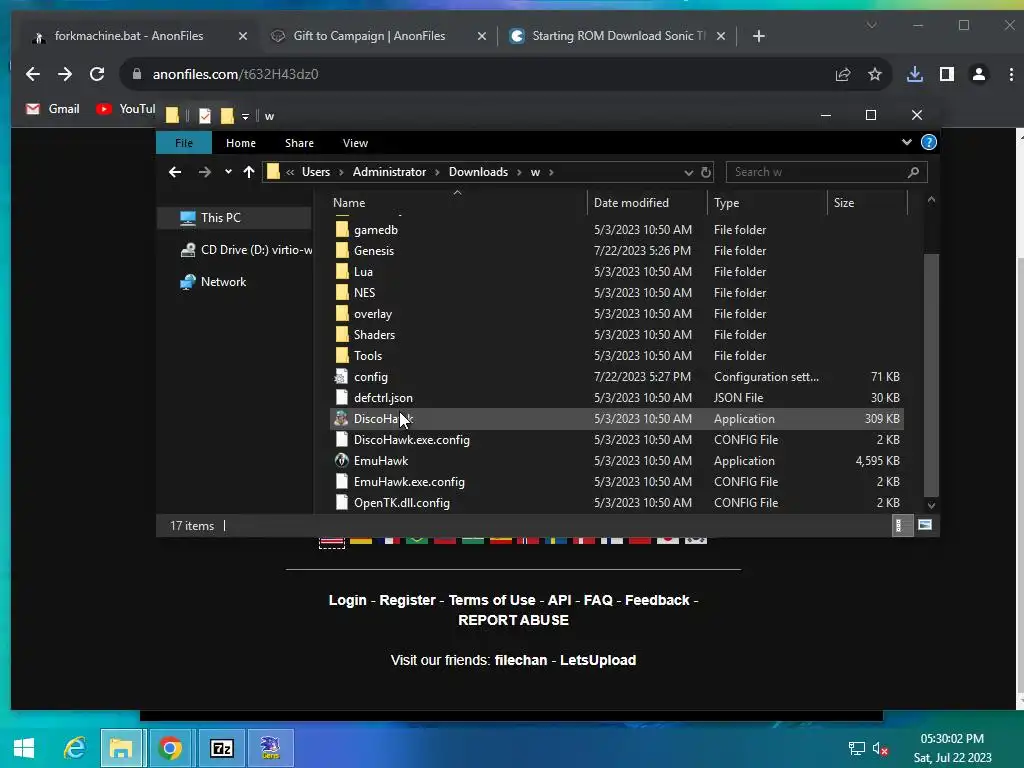Screen dimensions: 1024x768
Task: Open the gamedb folder
Action: [376, 230]
